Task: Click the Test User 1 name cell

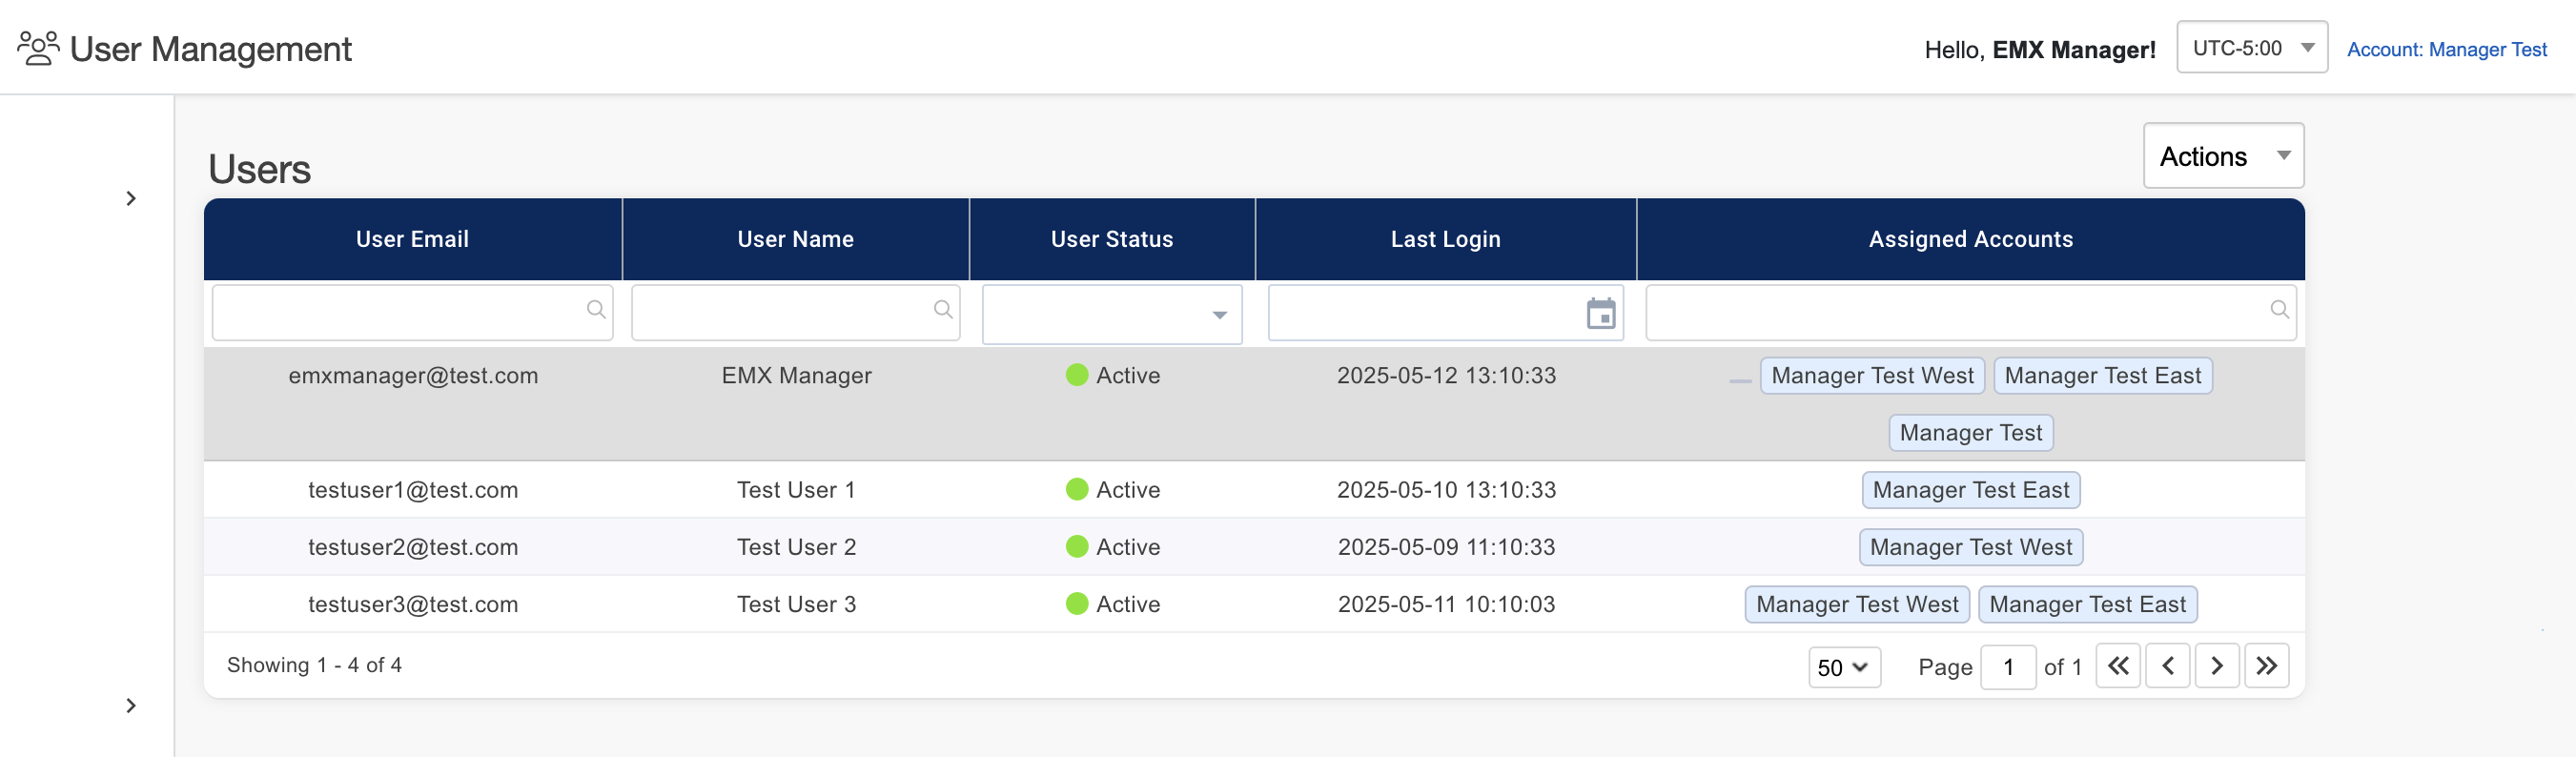Action: [x=796, y=490]
